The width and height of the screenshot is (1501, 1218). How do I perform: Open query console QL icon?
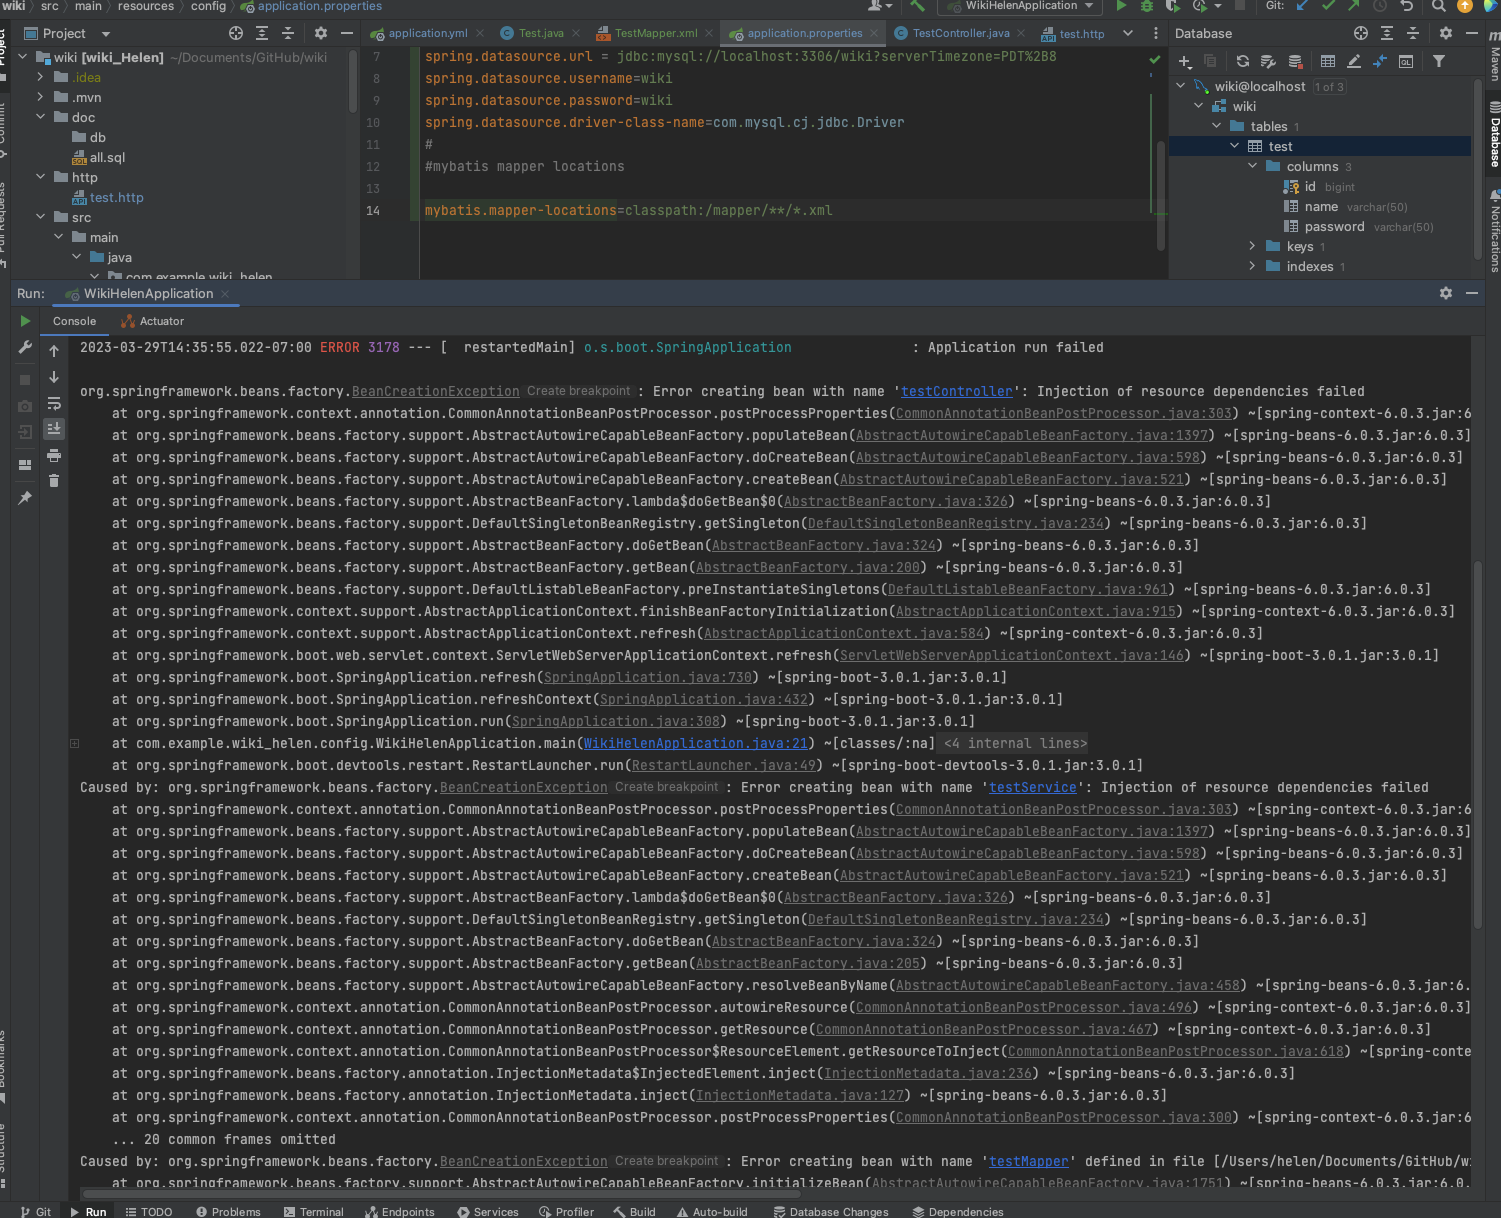point(1406,62)
